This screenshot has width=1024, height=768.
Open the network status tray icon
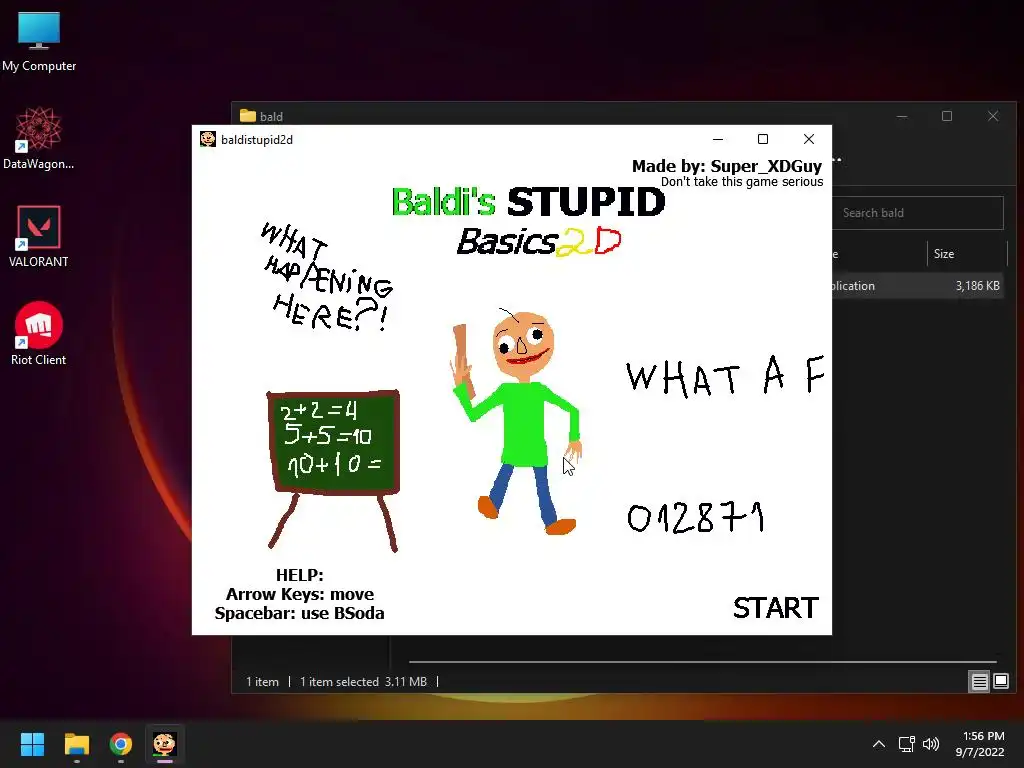coord(906,744)
